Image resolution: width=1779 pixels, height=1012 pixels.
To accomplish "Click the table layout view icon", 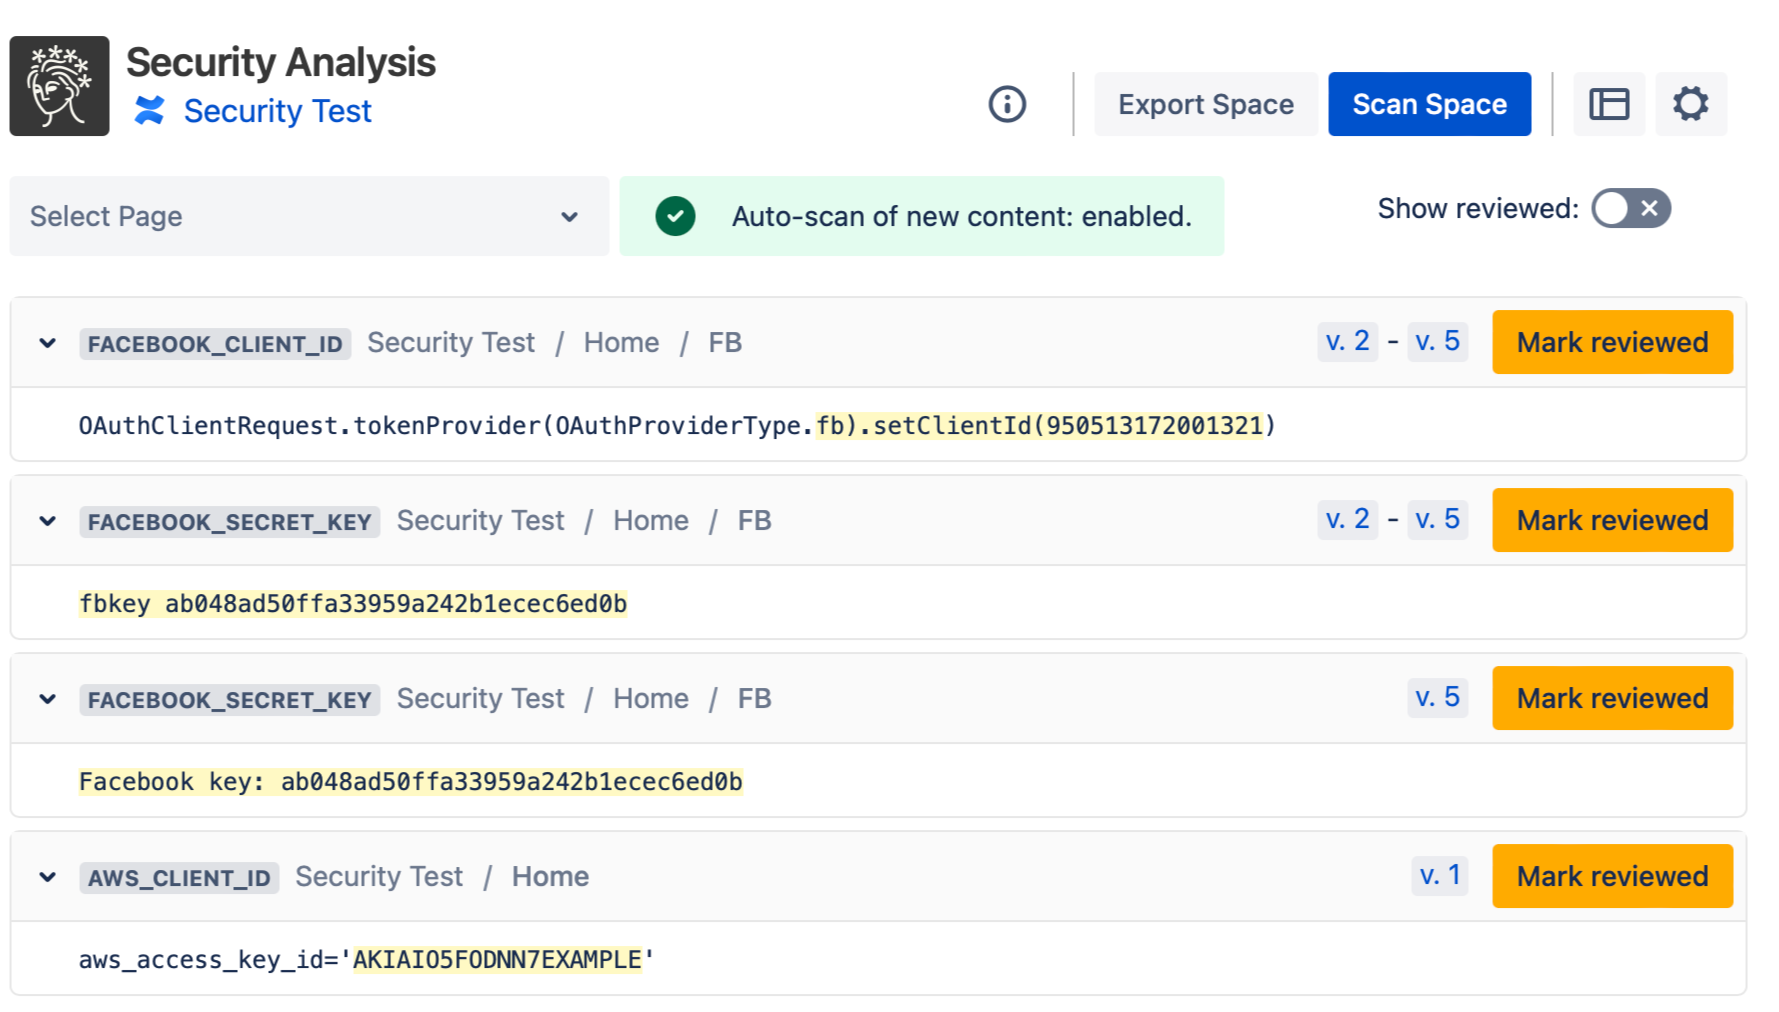I will click(1608, 104).
